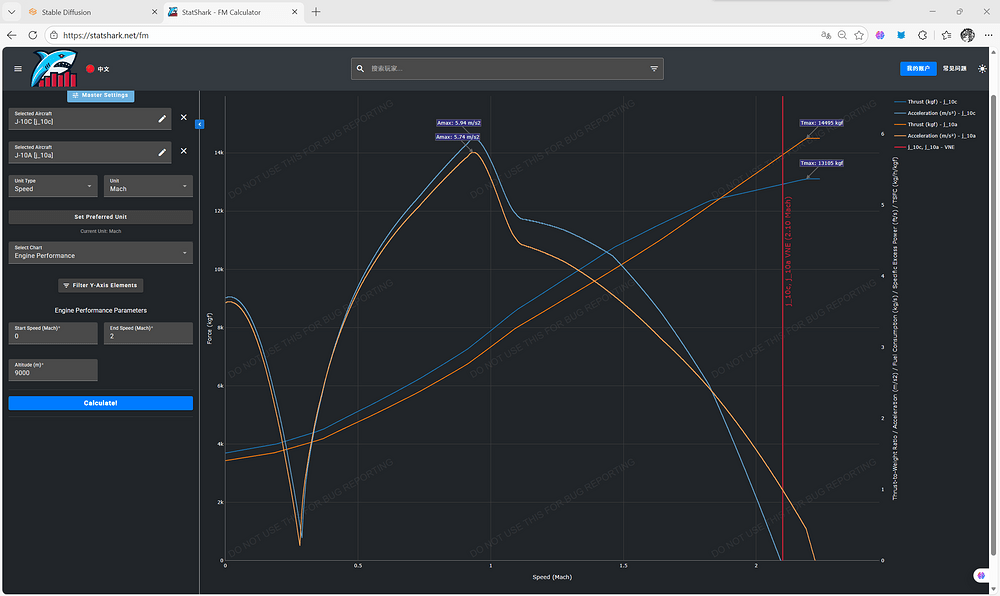Toggle the light/dark theme sun icon
The width and height of the screenshot is (1000, 596).
click(983, 69)
